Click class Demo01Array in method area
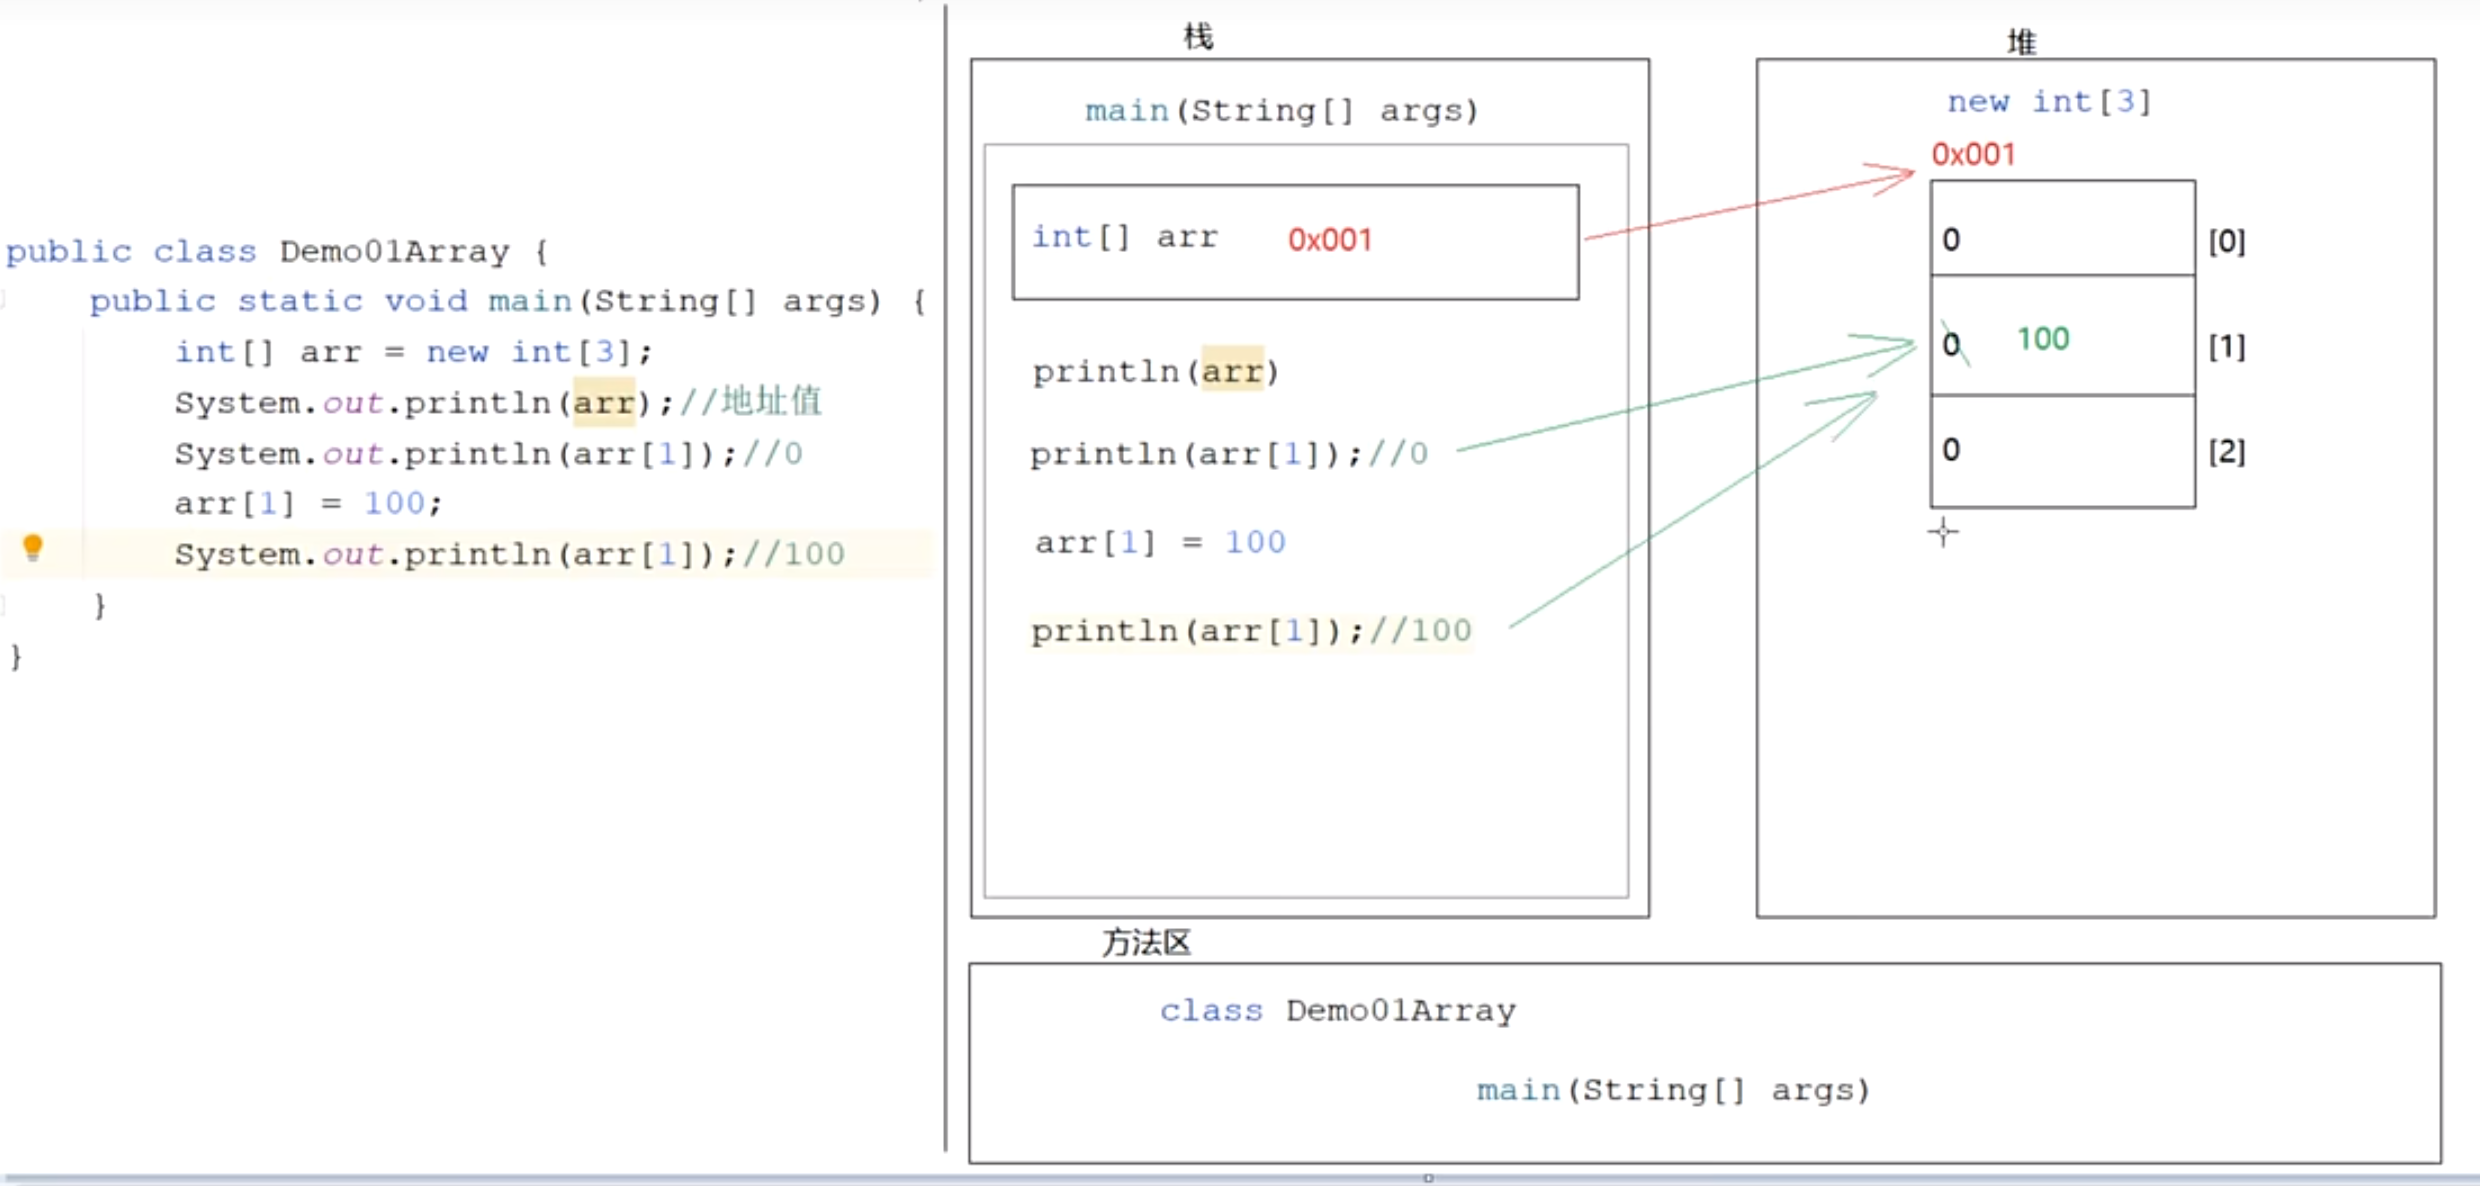 pos(1337,1010)
